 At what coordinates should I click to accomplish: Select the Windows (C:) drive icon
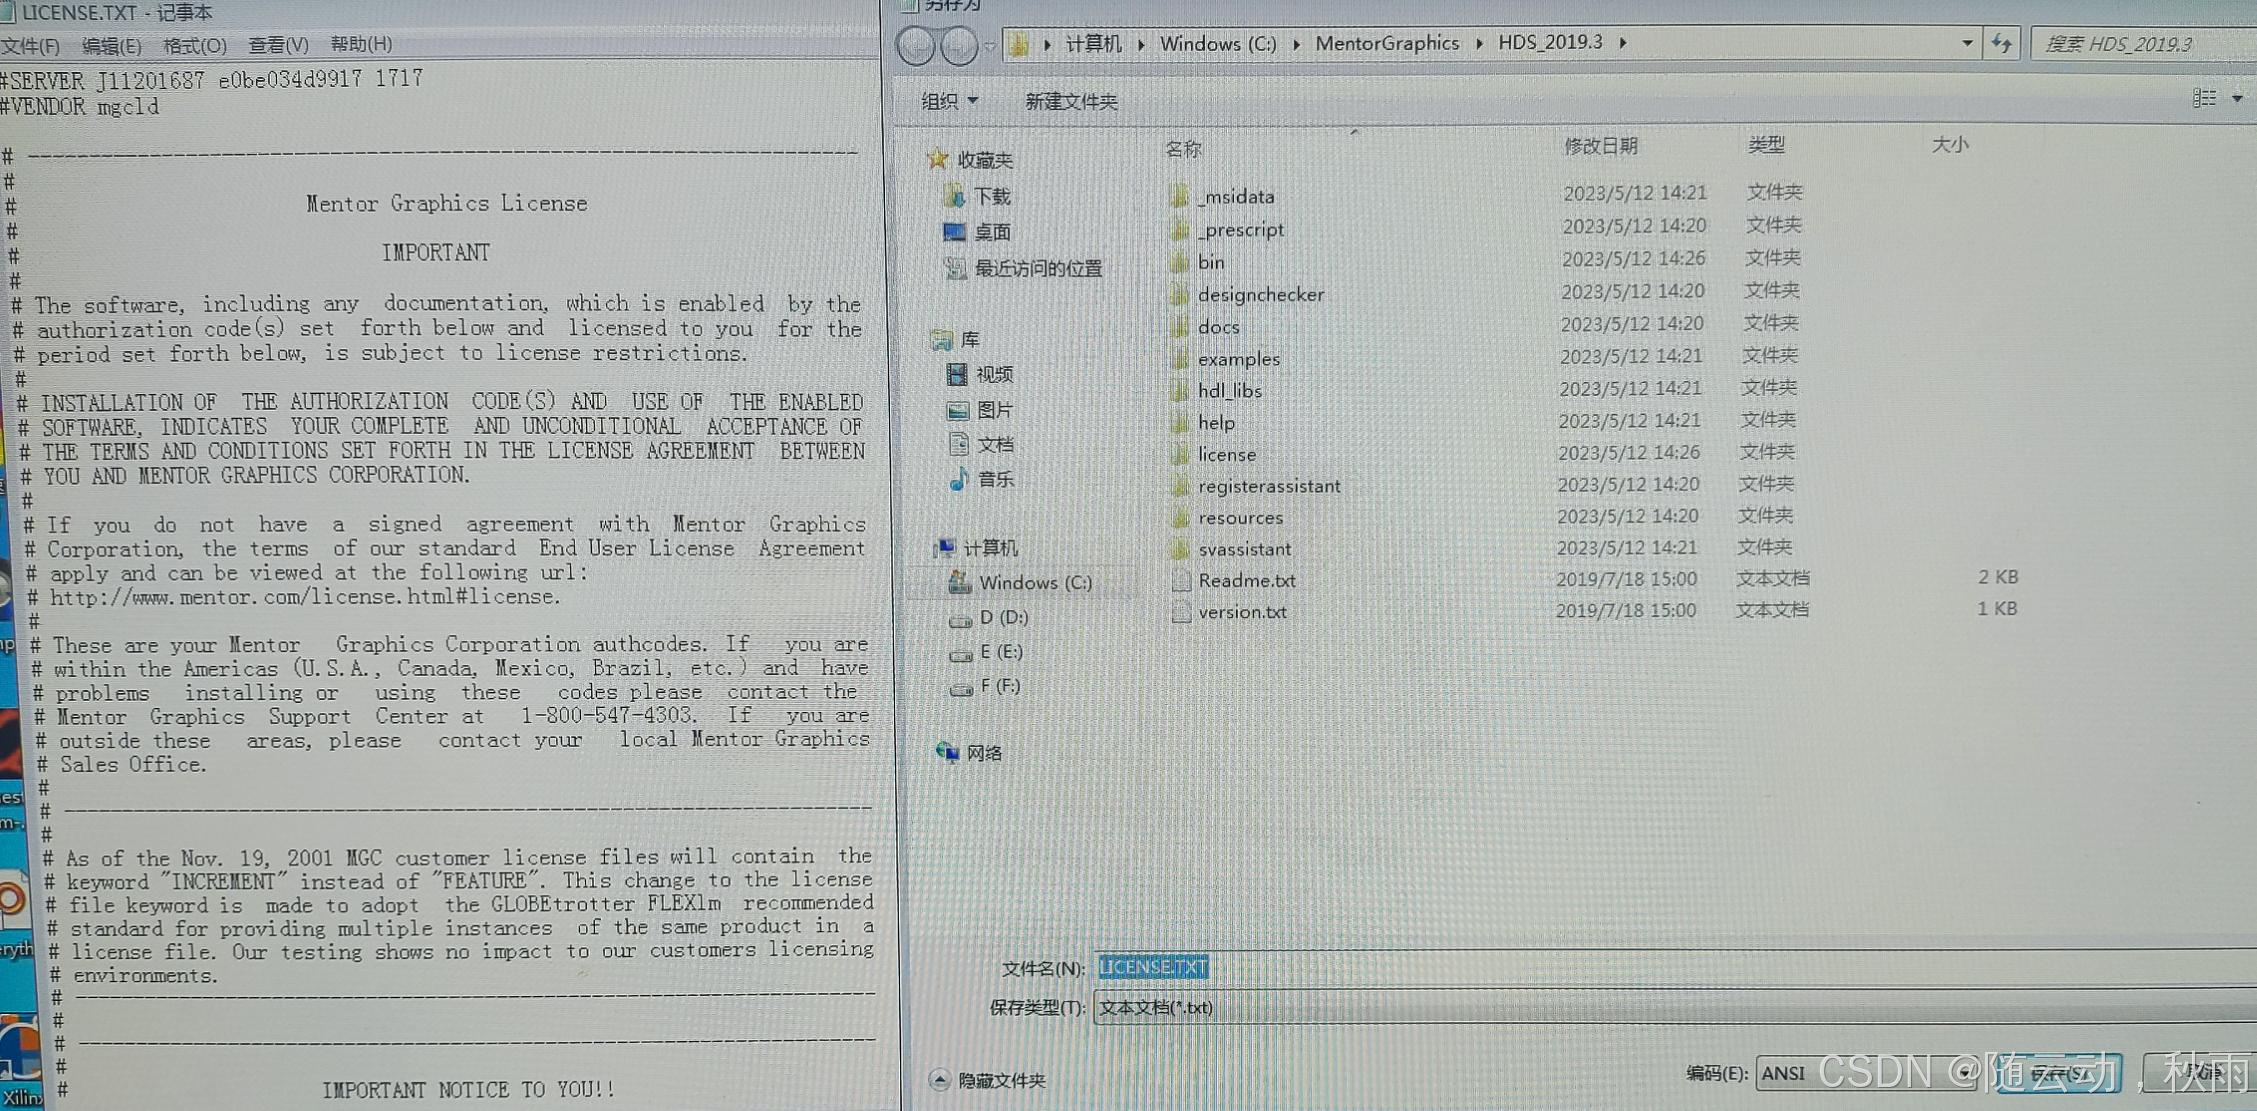(x=958, y=582)
